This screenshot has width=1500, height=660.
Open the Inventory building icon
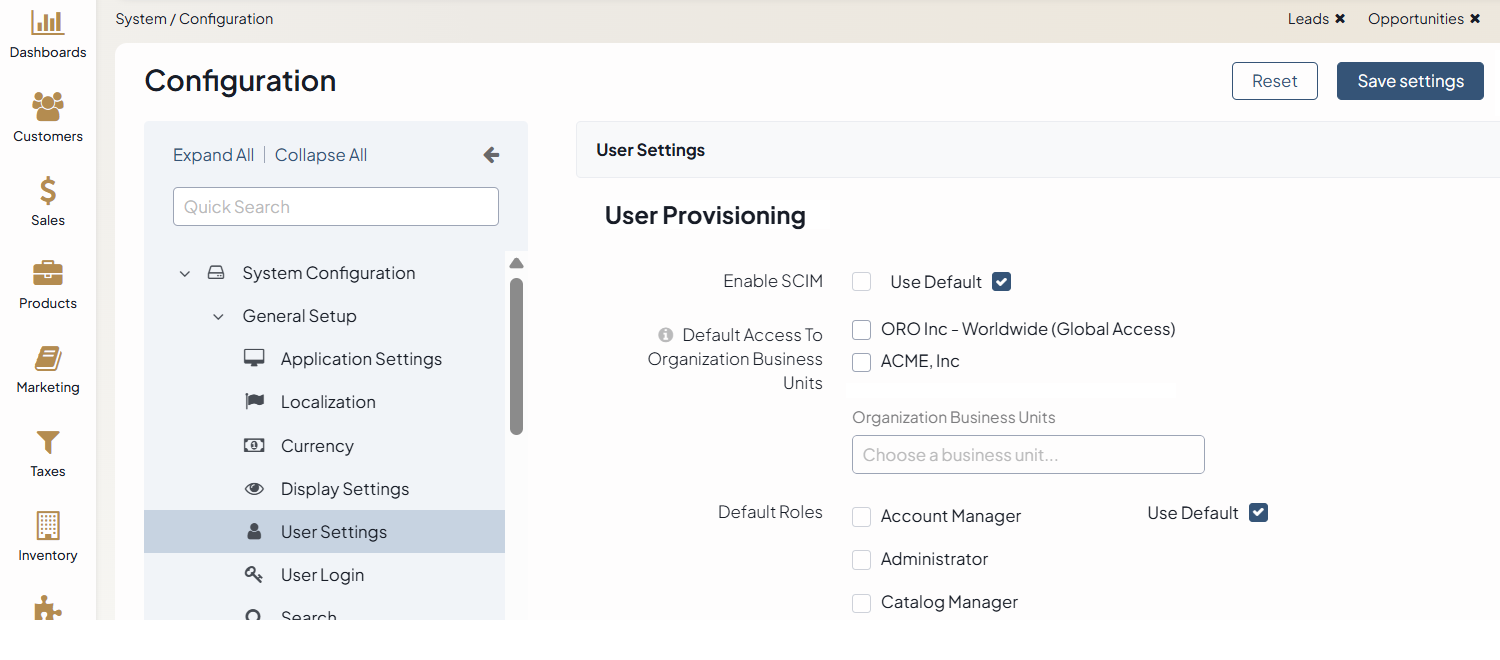point(47,526)
